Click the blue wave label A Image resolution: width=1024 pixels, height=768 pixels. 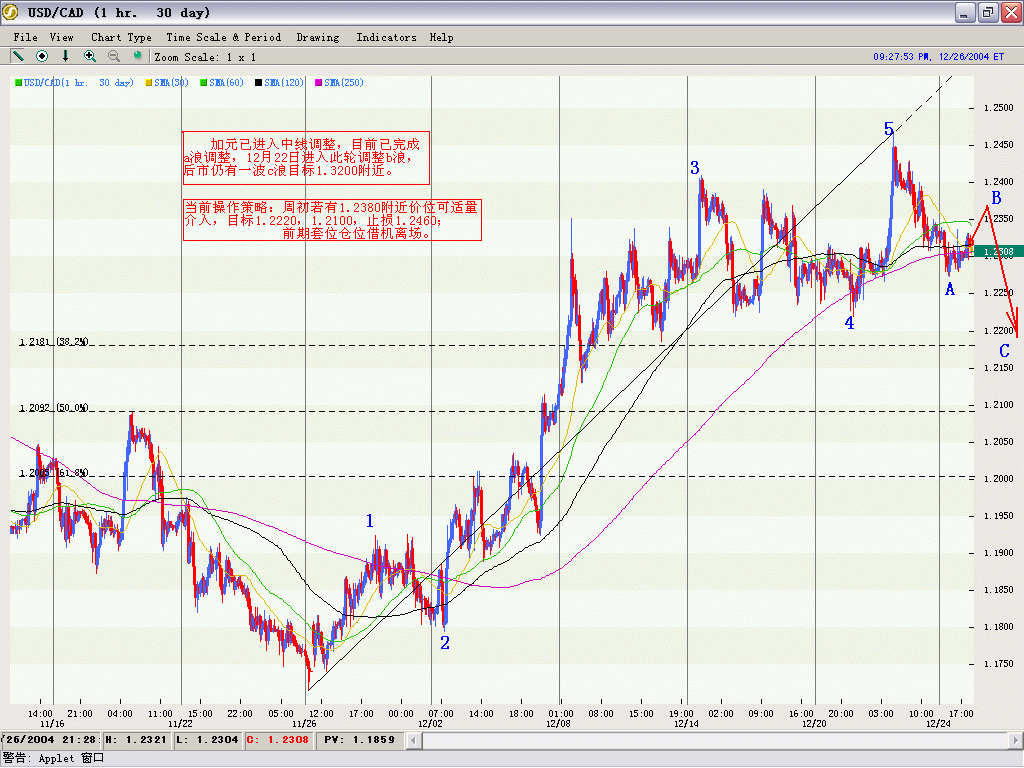click(x=950, y=289)
